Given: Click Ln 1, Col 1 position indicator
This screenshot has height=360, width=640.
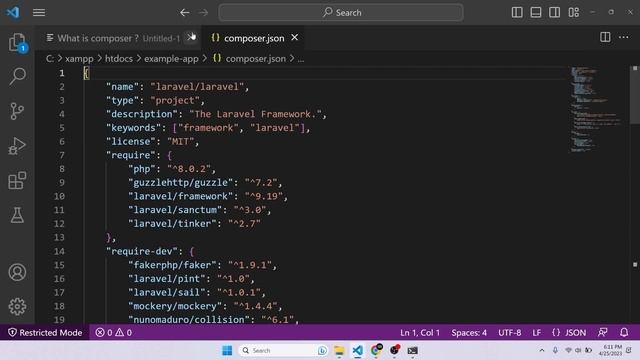Looking at the screenshot, I should tap(420, 333).
